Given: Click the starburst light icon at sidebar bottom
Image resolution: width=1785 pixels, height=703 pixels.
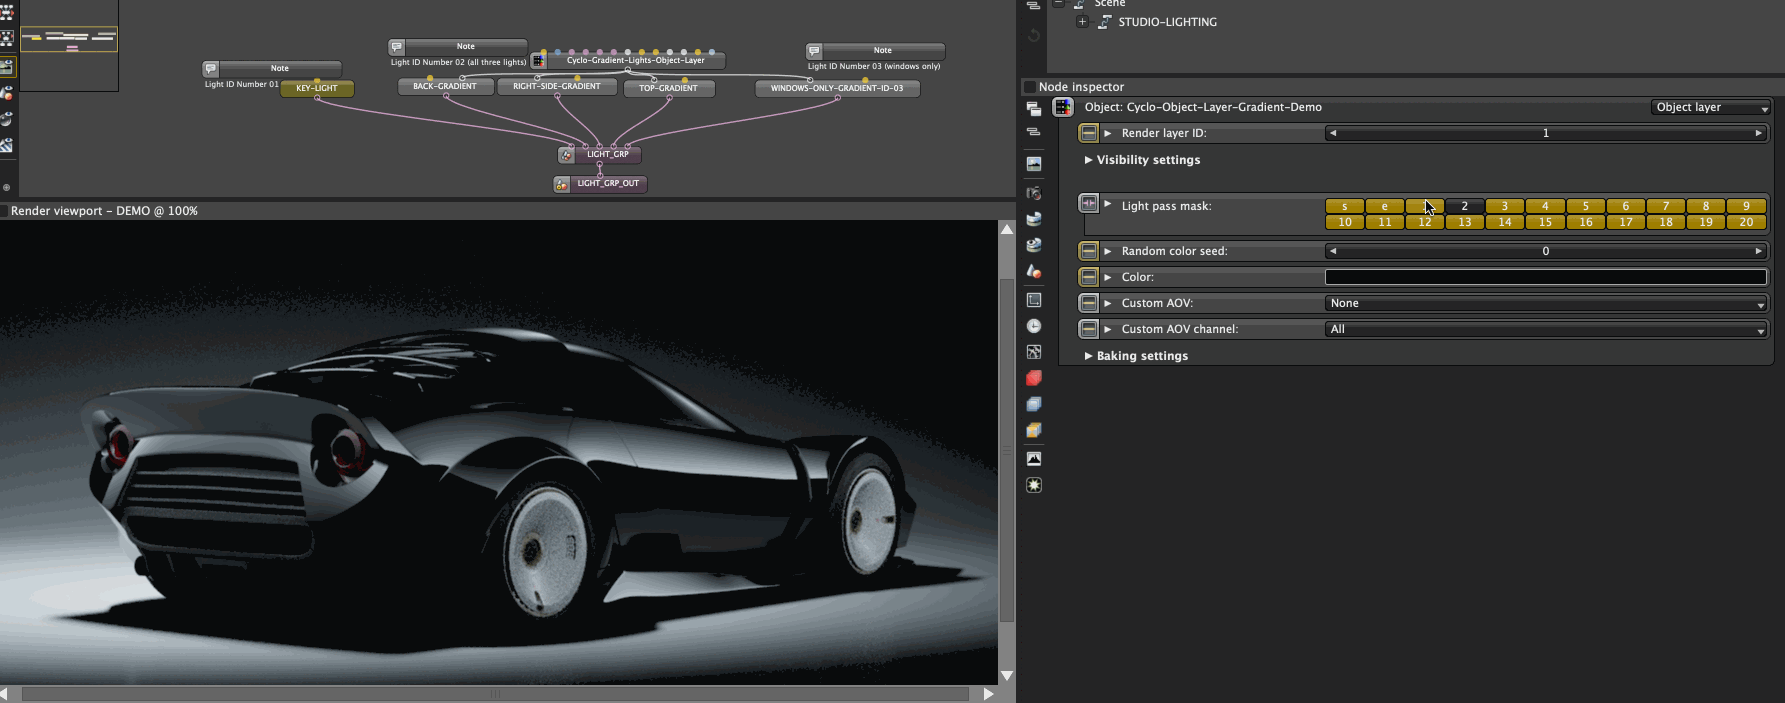Looking at the screenshot, I should [x=1034, y=485].
